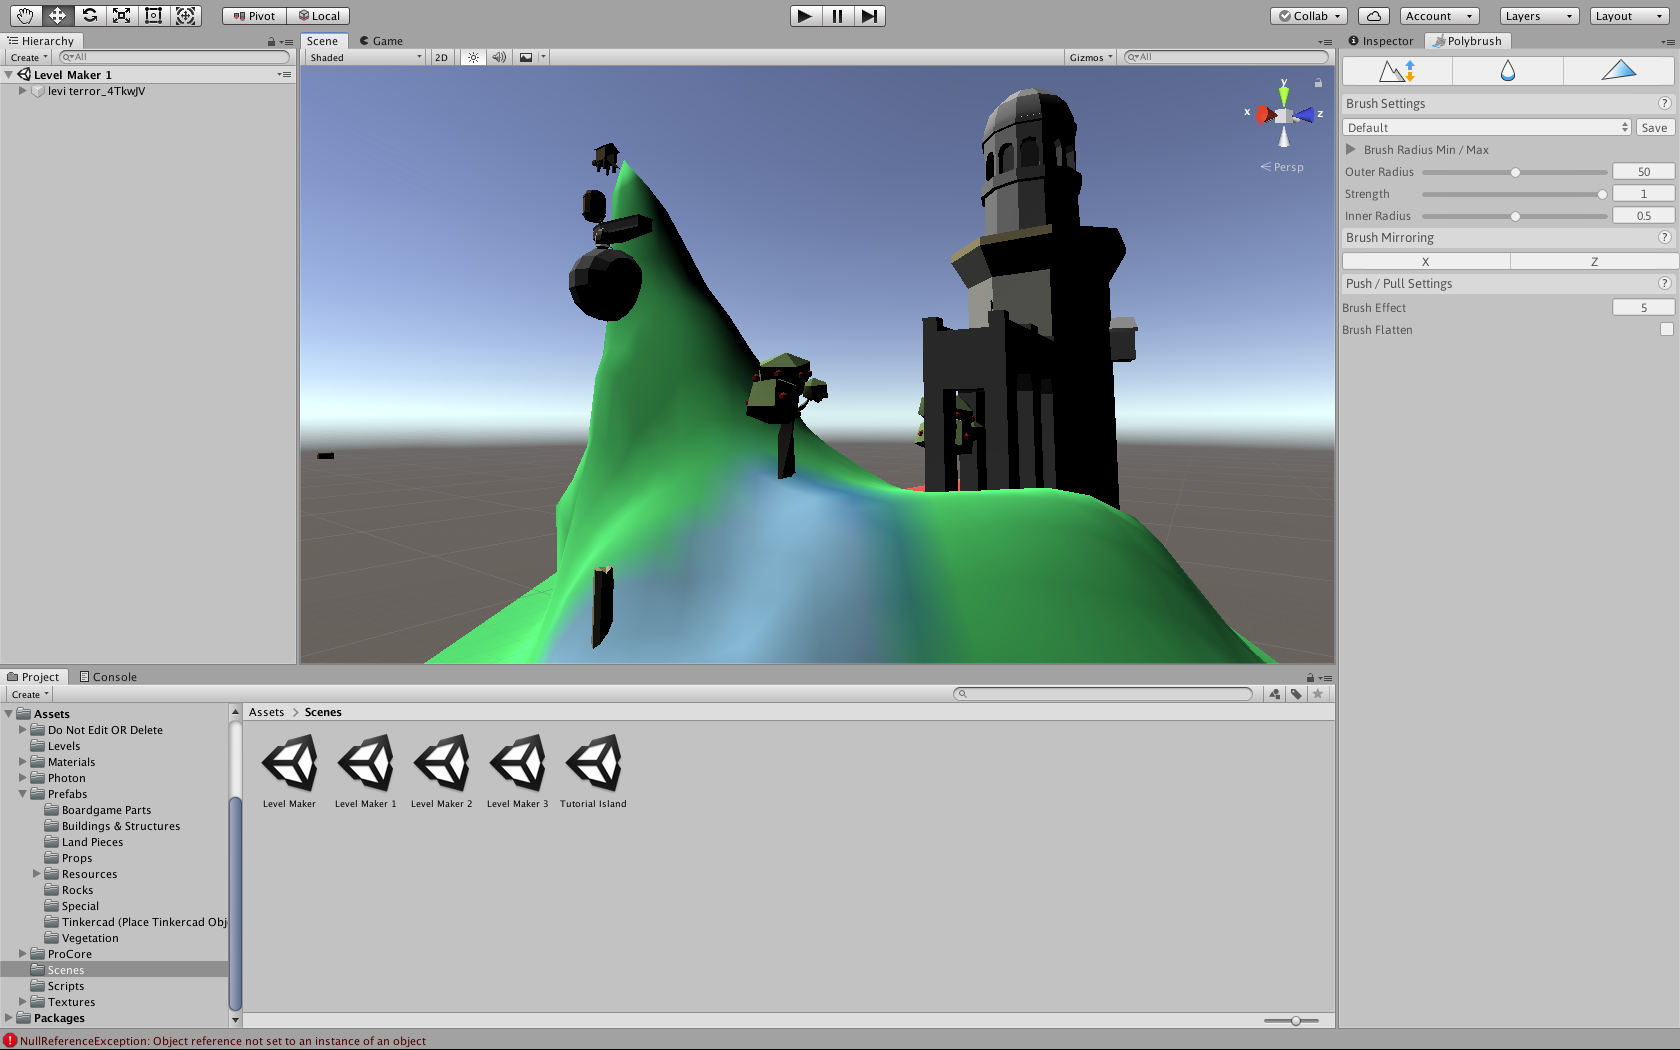Switch to the Inspector tab
Viewport: 1680px width, 1050px height.
pos(1381,41)
